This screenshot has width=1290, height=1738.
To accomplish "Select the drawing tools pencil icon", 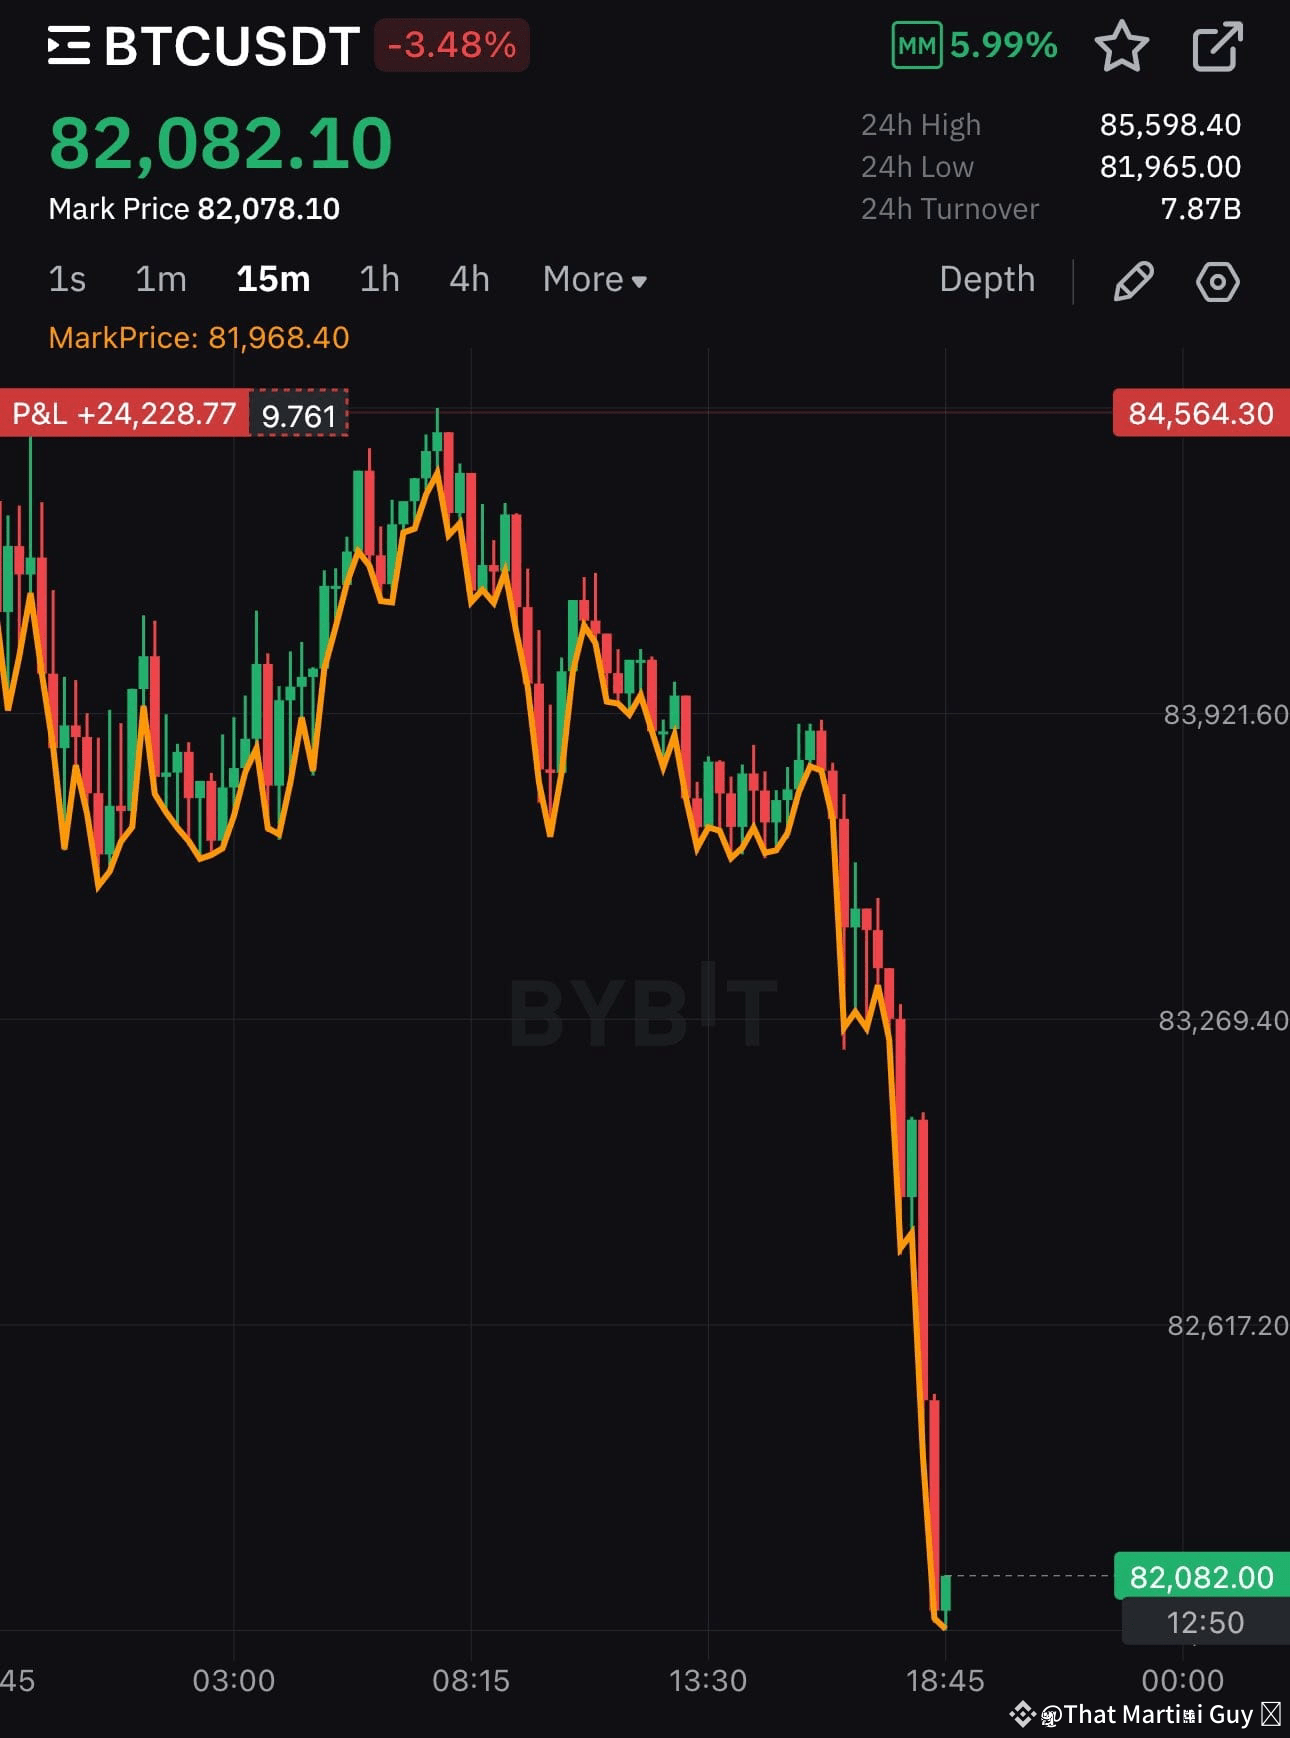I will [1136, 281].
